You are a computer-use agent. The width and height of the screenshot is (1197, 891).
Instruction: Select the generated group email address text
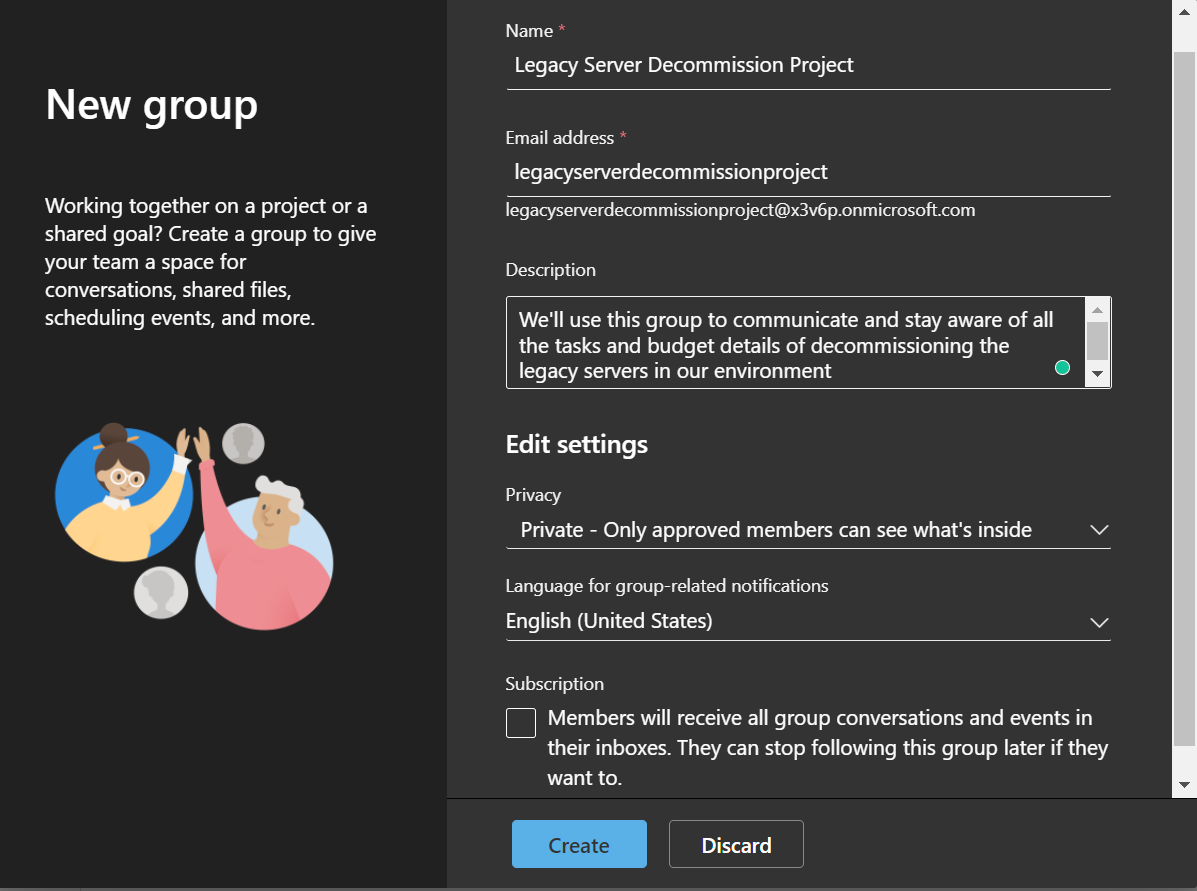(740, 210)
